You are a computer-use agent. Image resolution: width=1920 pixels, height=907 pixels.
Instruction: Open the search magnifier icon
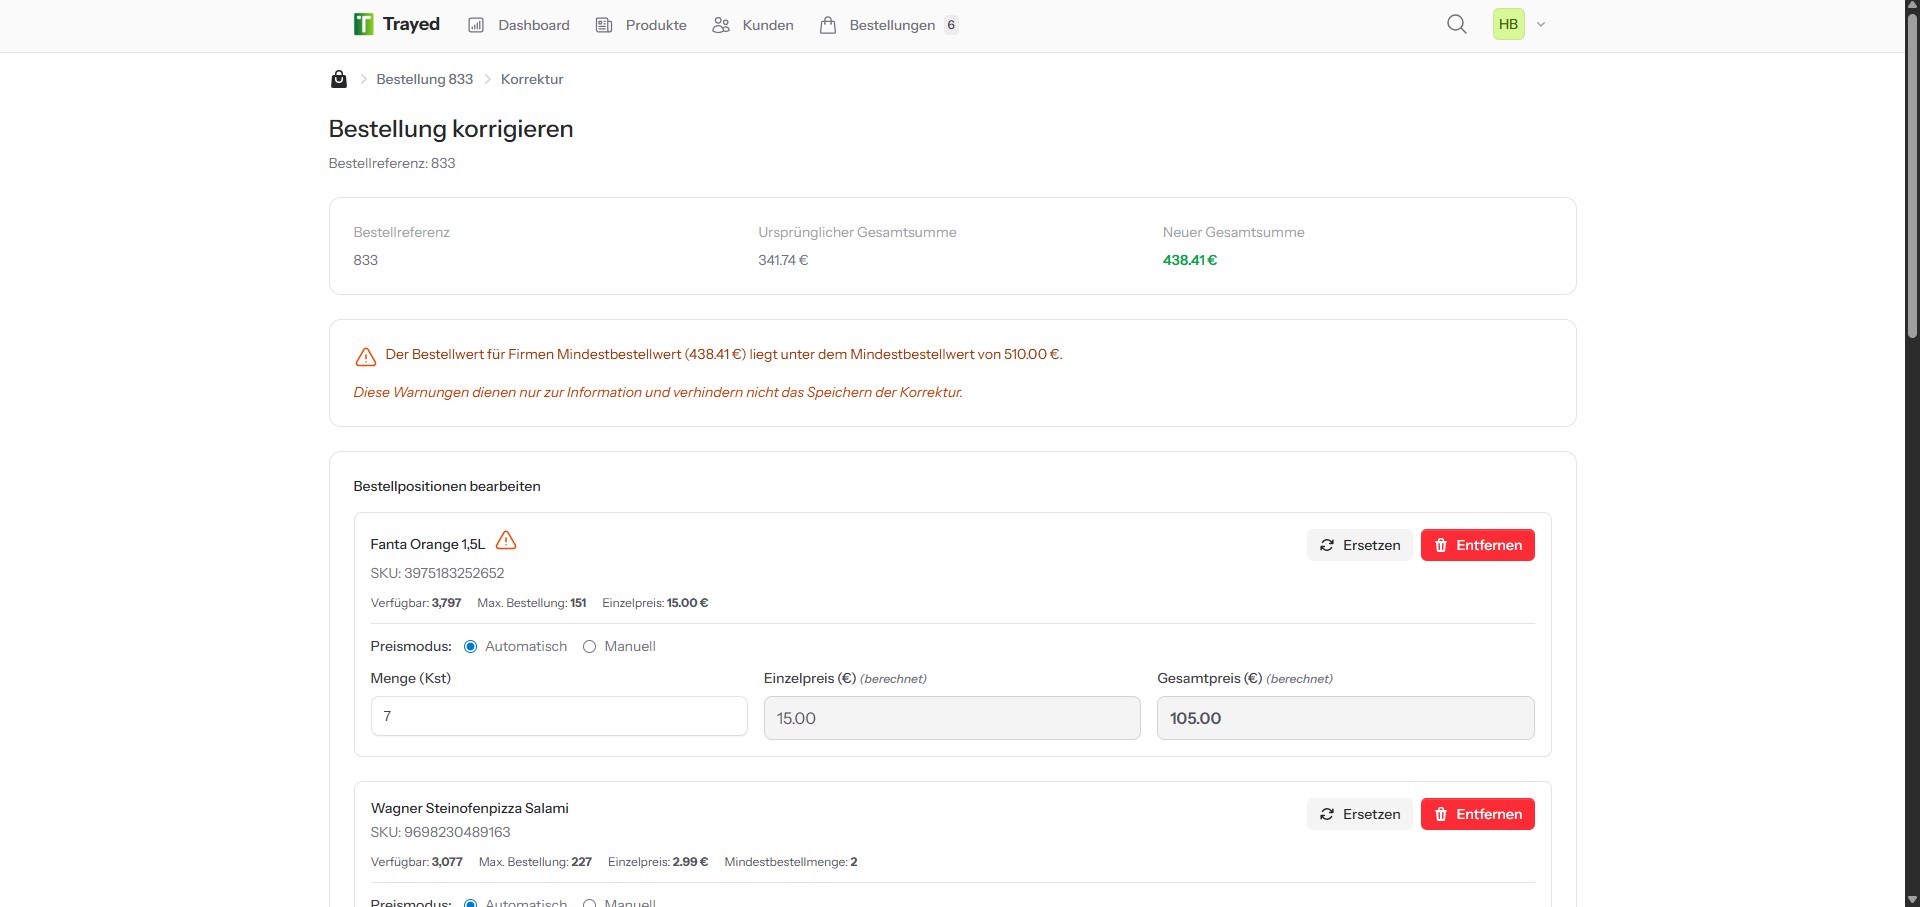1456,24
